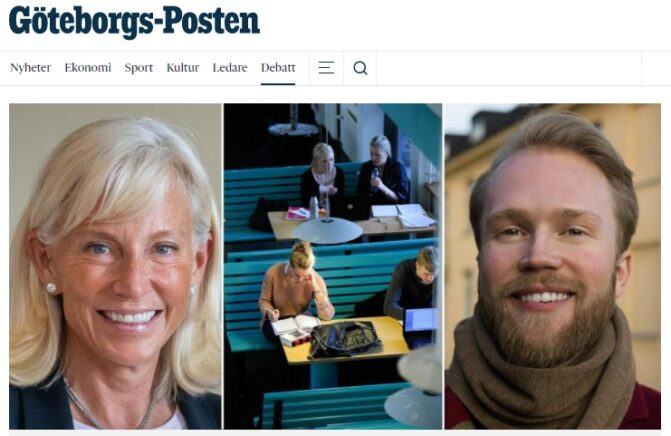The image size is (671, 436).
Task: Click the black bag on yellow table
Action: pyautogui.click(x=344, y=338)
